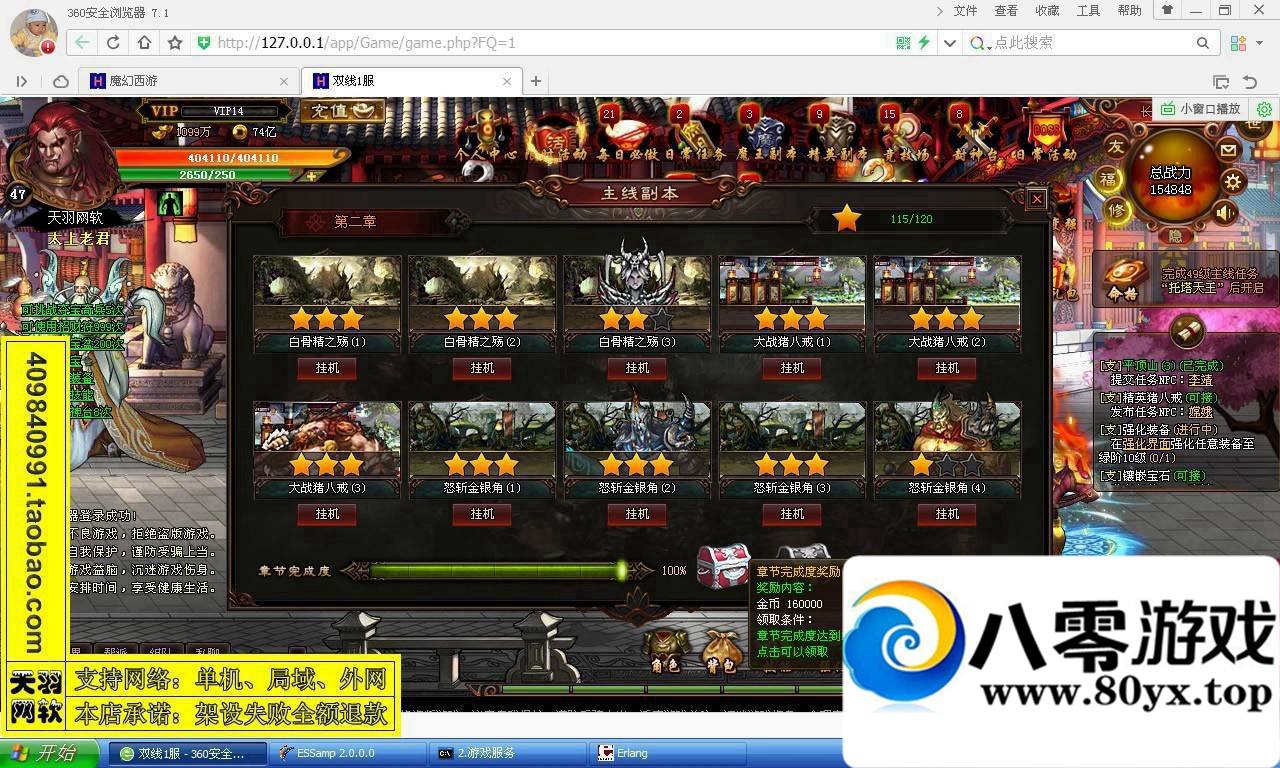Click the 点此搜索 search box
This screenshot has height=768, width=1280.
coord(1090,43)
